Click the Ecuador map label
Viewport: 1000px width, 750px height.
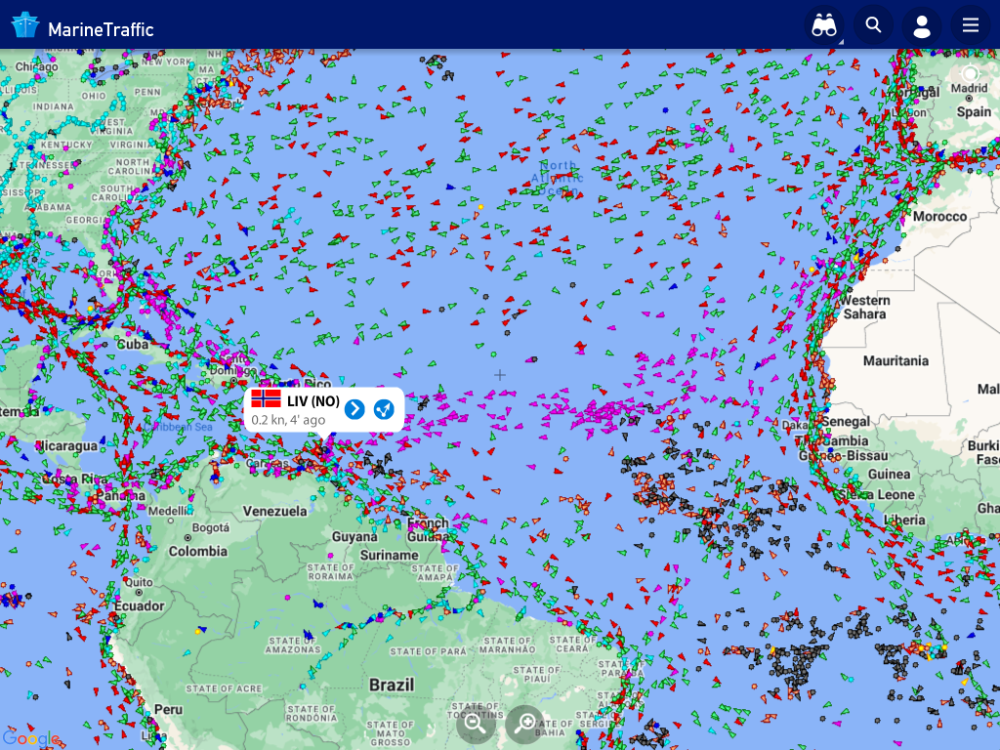tap(139, 606)
